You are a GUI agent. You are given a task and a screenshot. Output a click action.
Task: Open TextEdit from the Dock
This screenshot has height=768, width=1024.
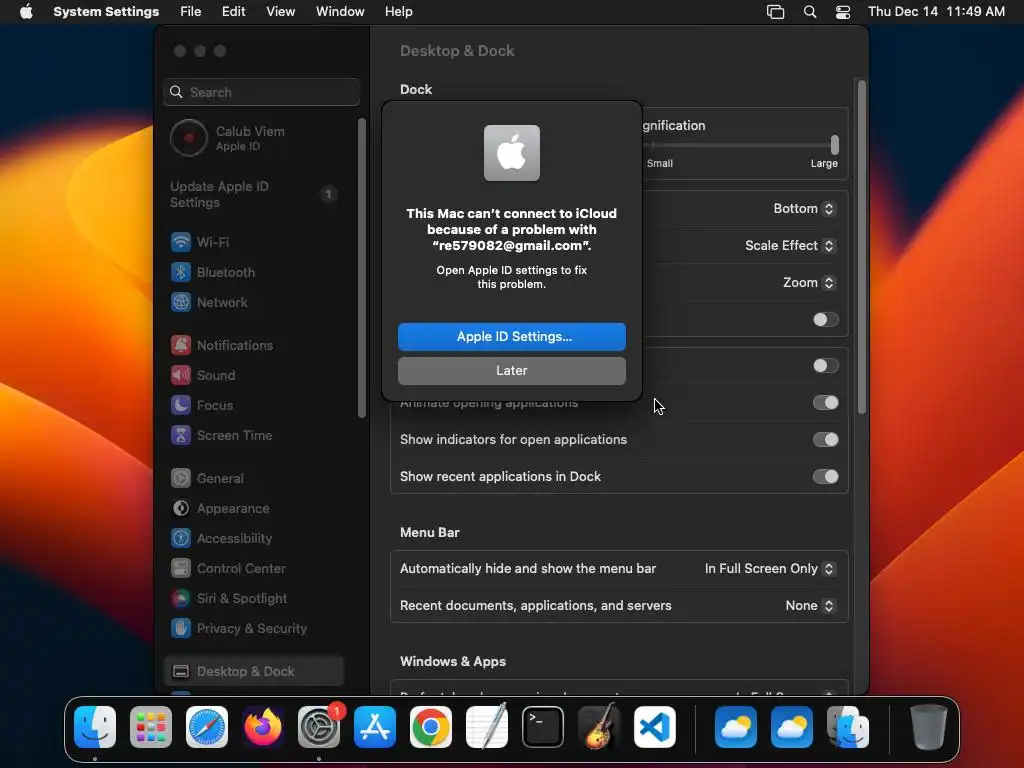487,727
